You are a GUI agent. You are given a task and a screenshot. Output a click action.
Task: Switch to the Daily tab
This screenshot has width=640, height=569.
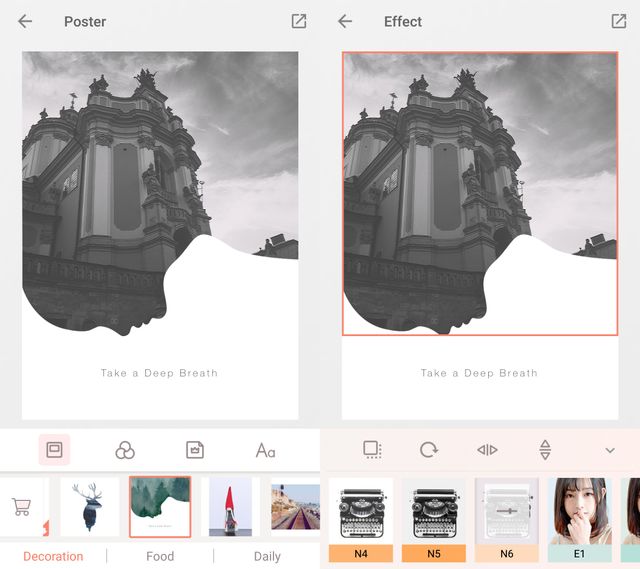tap(267, 556)
